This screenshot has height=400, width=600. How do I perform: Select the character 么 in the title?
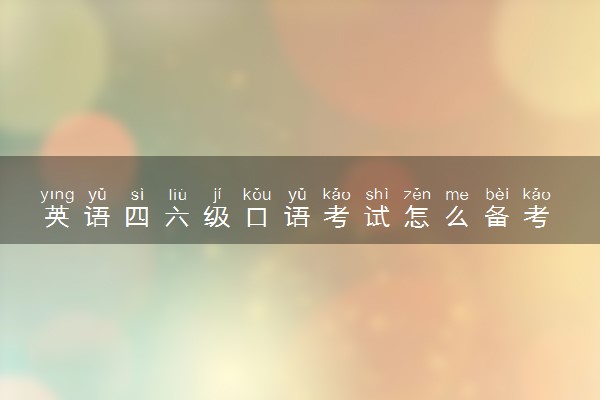click(x=457, y=216)
